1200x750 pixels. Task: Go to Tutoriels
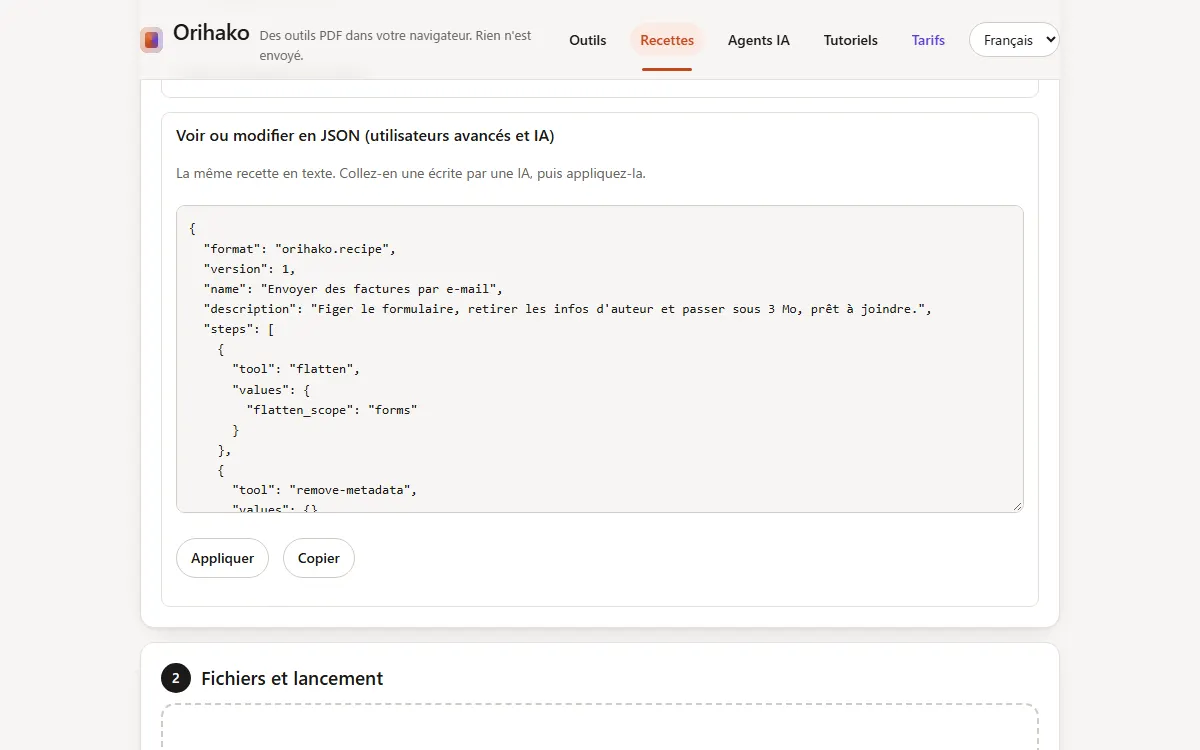(x=851, y=40)
